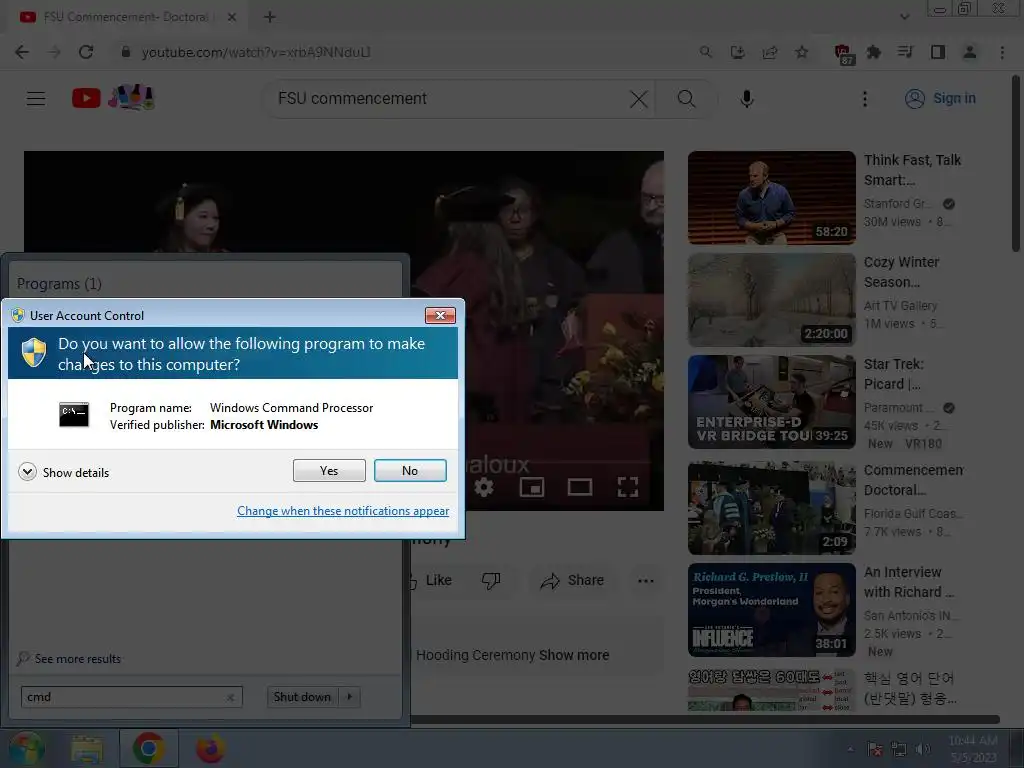Open the tab search dropdown arrow

[x=904, y=17]
